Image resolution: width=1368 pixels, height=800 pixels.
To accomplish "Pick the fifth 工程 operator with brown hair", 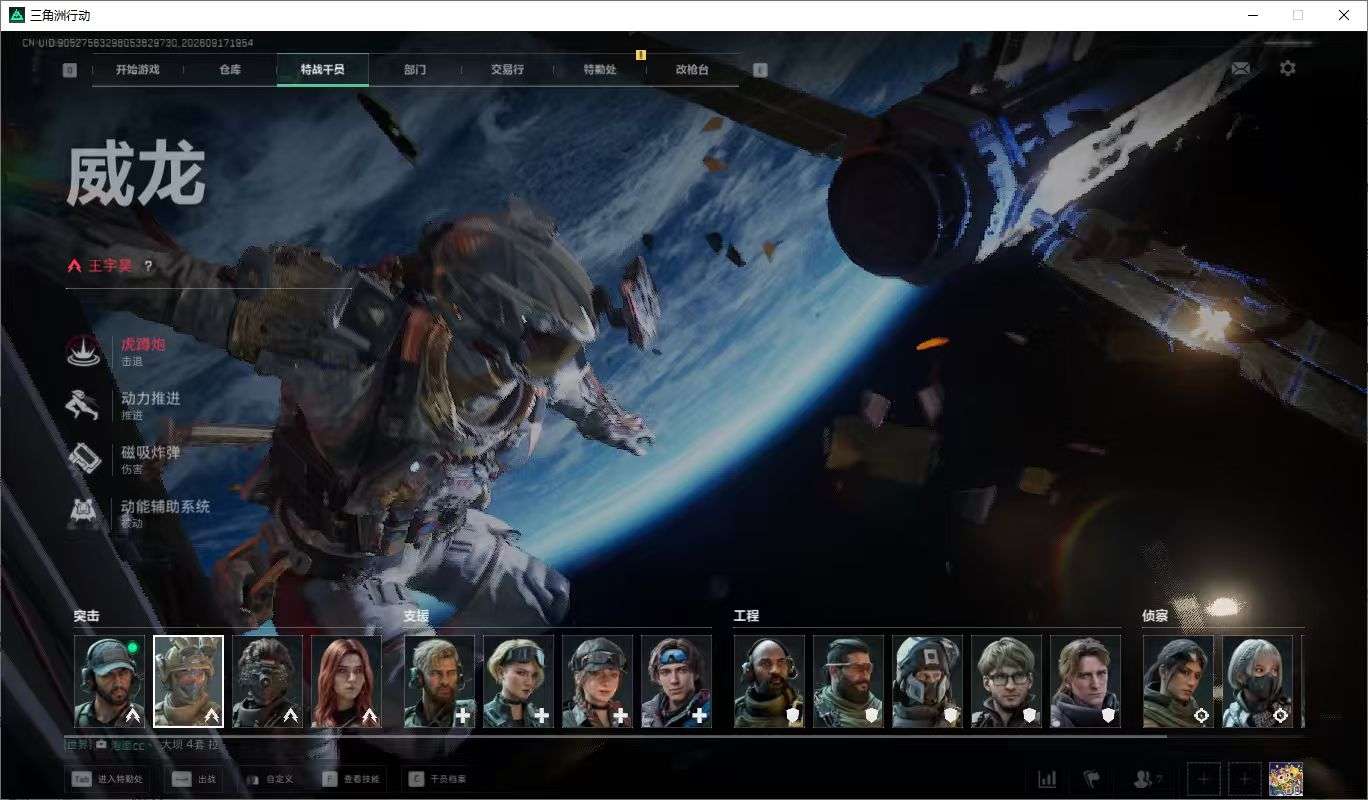I will [x=1085, y=681].
